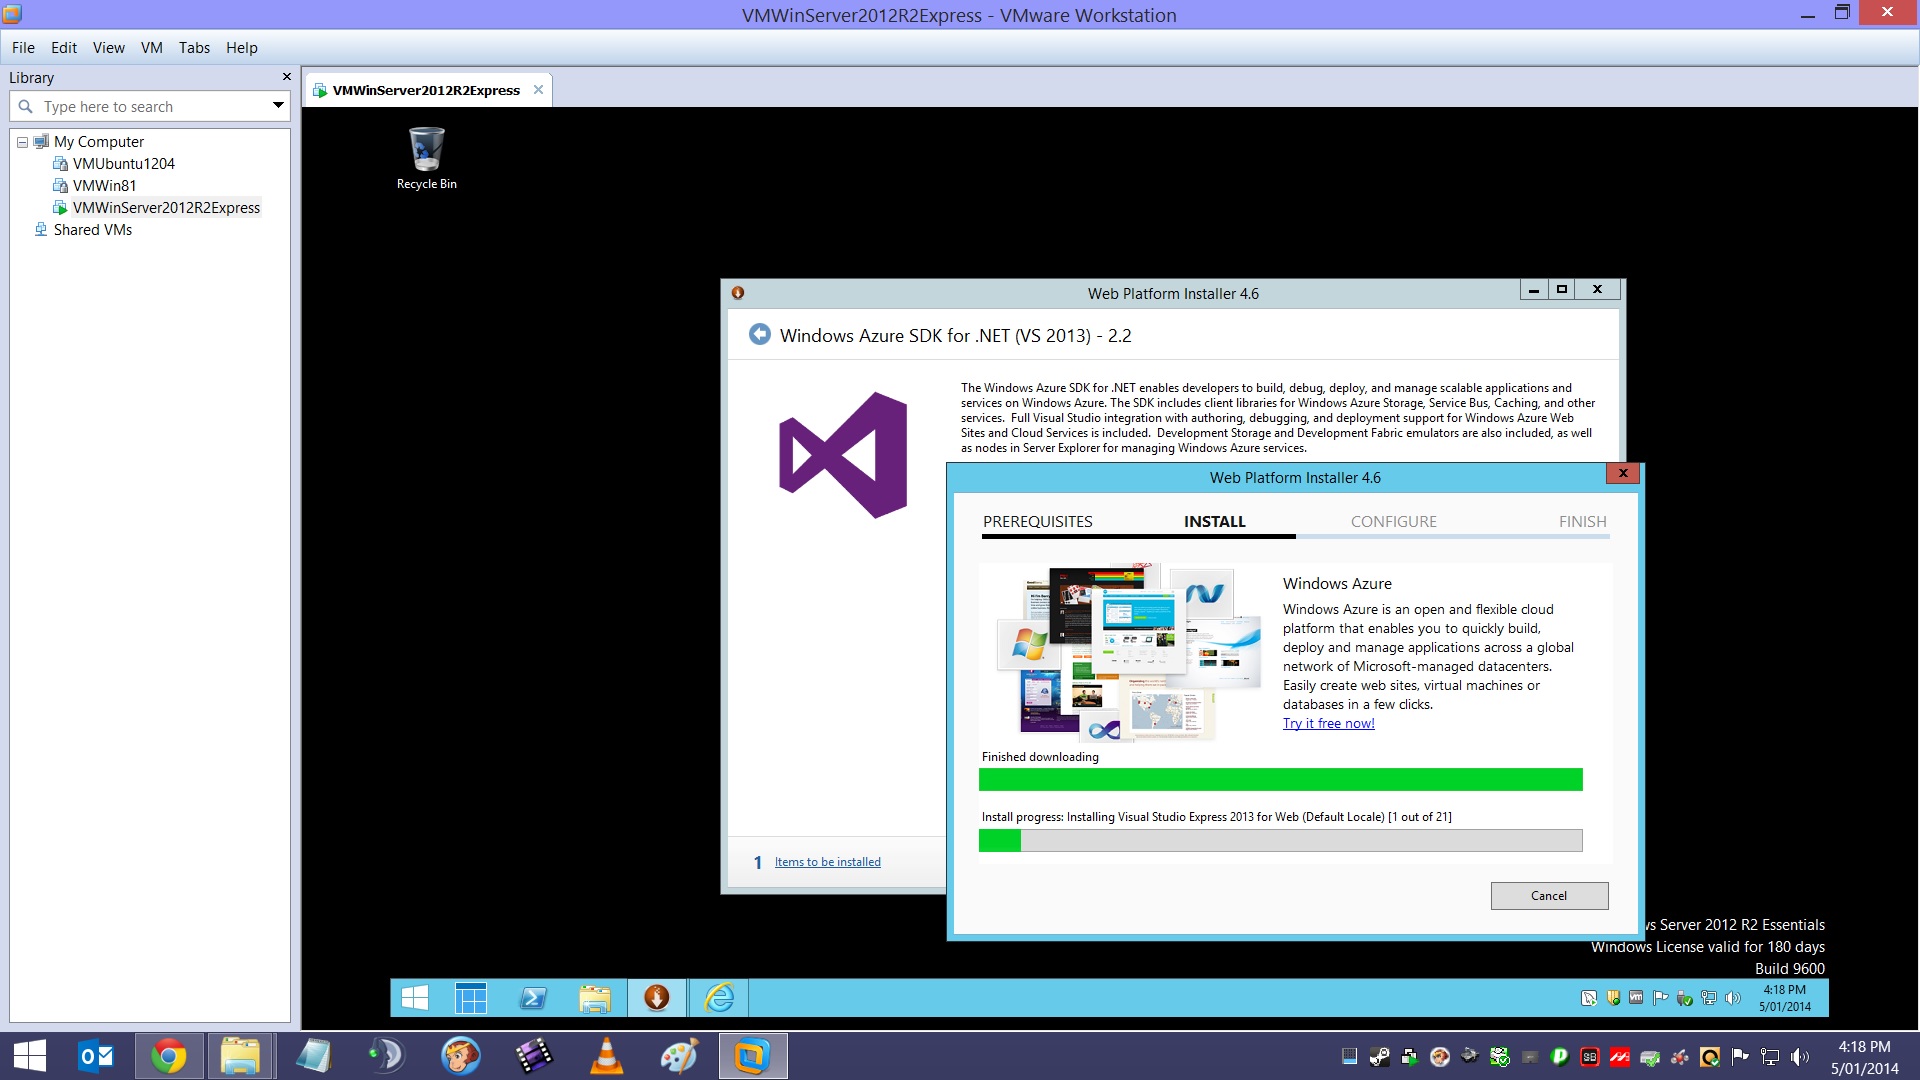1920x1080 pixels.
Task: Open Server Manager in VM taskbar
Action: point(470,998)
